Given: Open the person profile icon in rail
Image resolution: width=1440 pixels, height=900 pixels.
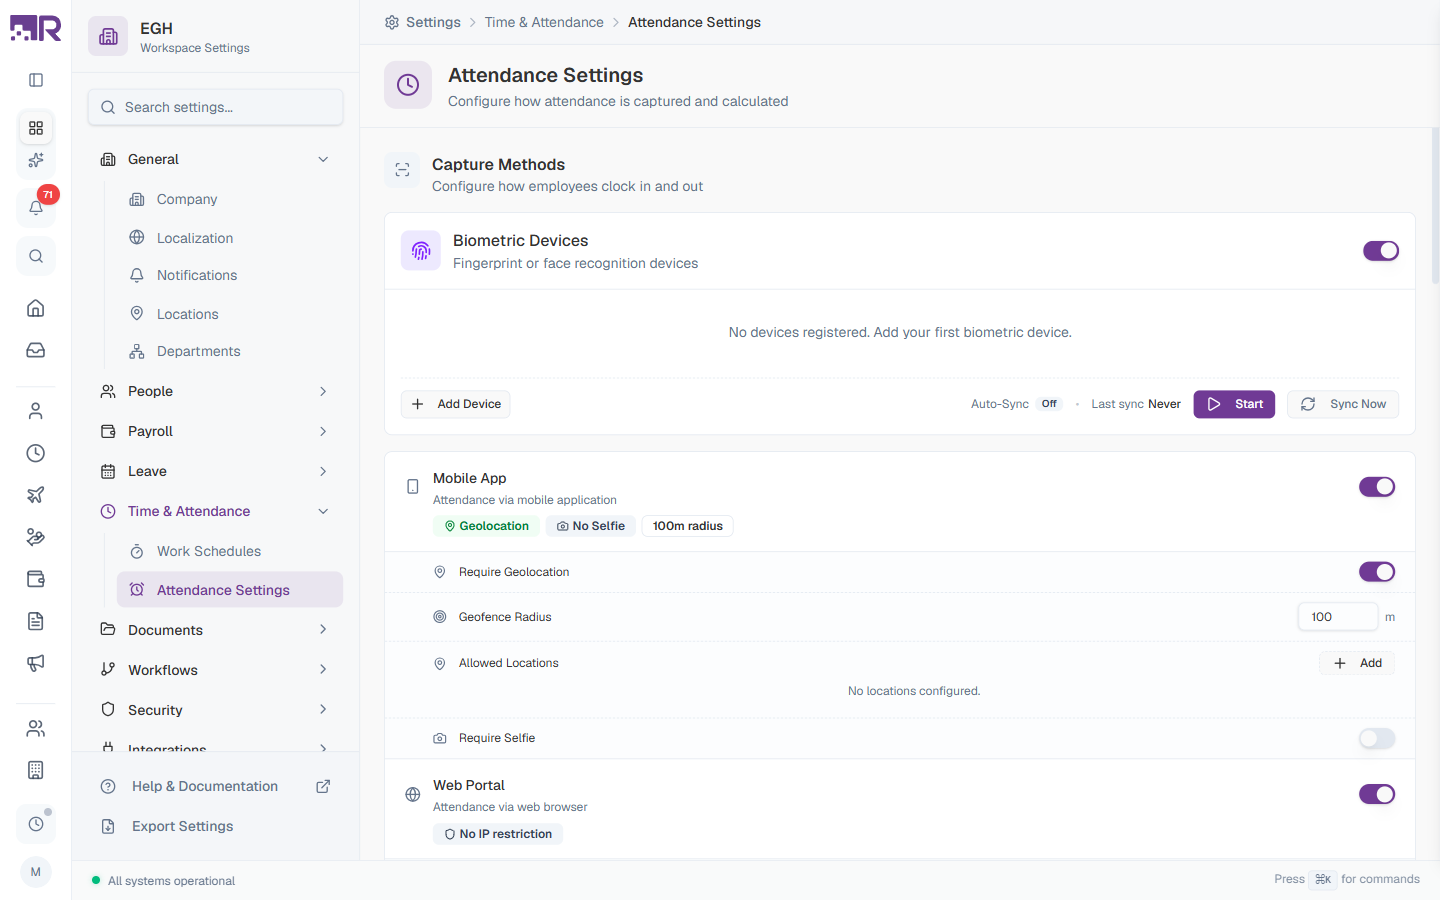Looking at the screenshot, I should point(36,411).
